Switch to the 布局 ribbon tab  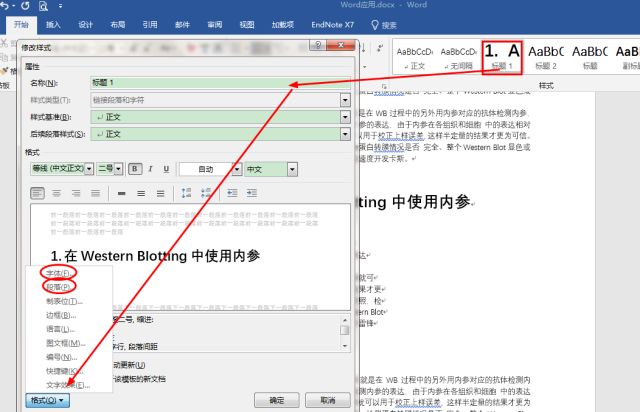coord(118,25)
